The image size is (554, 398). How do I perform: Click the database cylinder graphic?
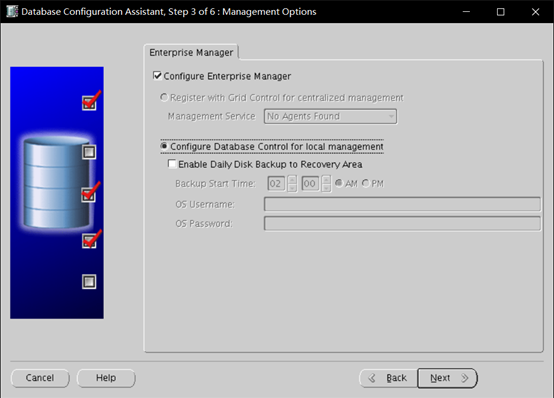pos(57,182)
